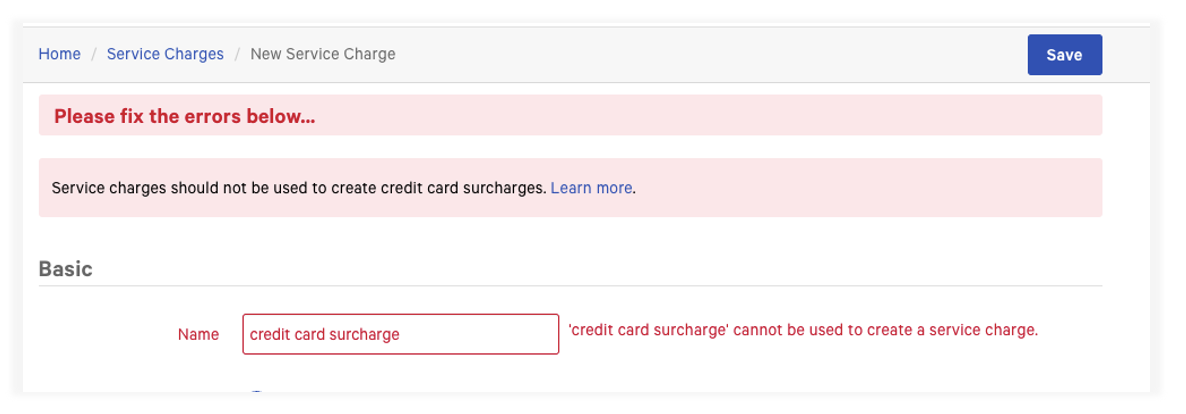Click the slash between Home and Service Charges
Image resolution: width=1186 pixels, height=414 pixels.
click(x=94, y=54)
